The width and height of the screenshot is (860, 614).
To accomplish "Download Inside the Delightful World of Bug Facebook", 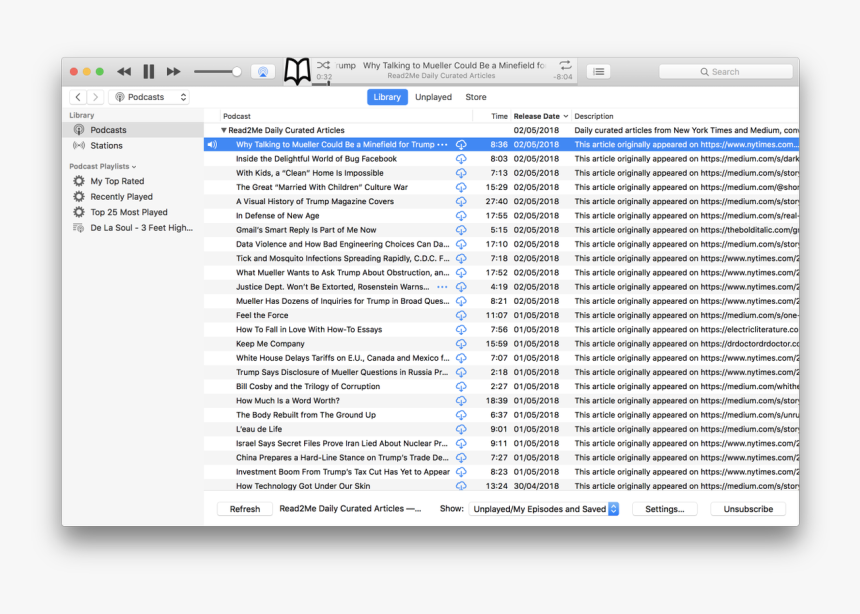I will [461, 159].
